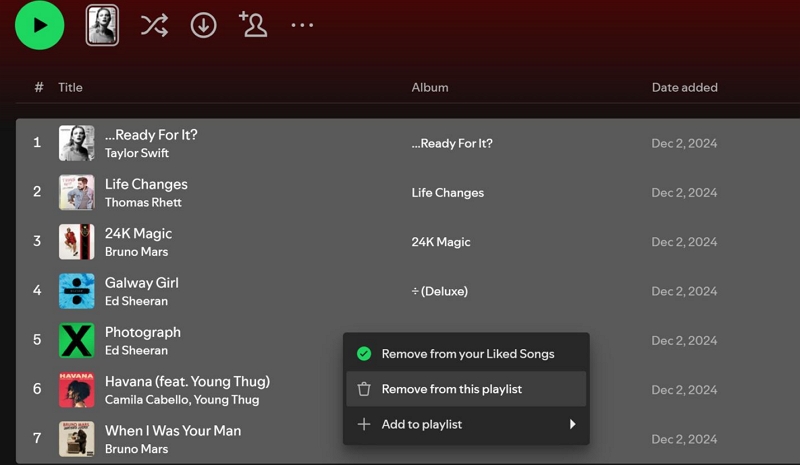Open the Taylor Swift artist link
The image size is (800, 465).
[x=137, y=153]
